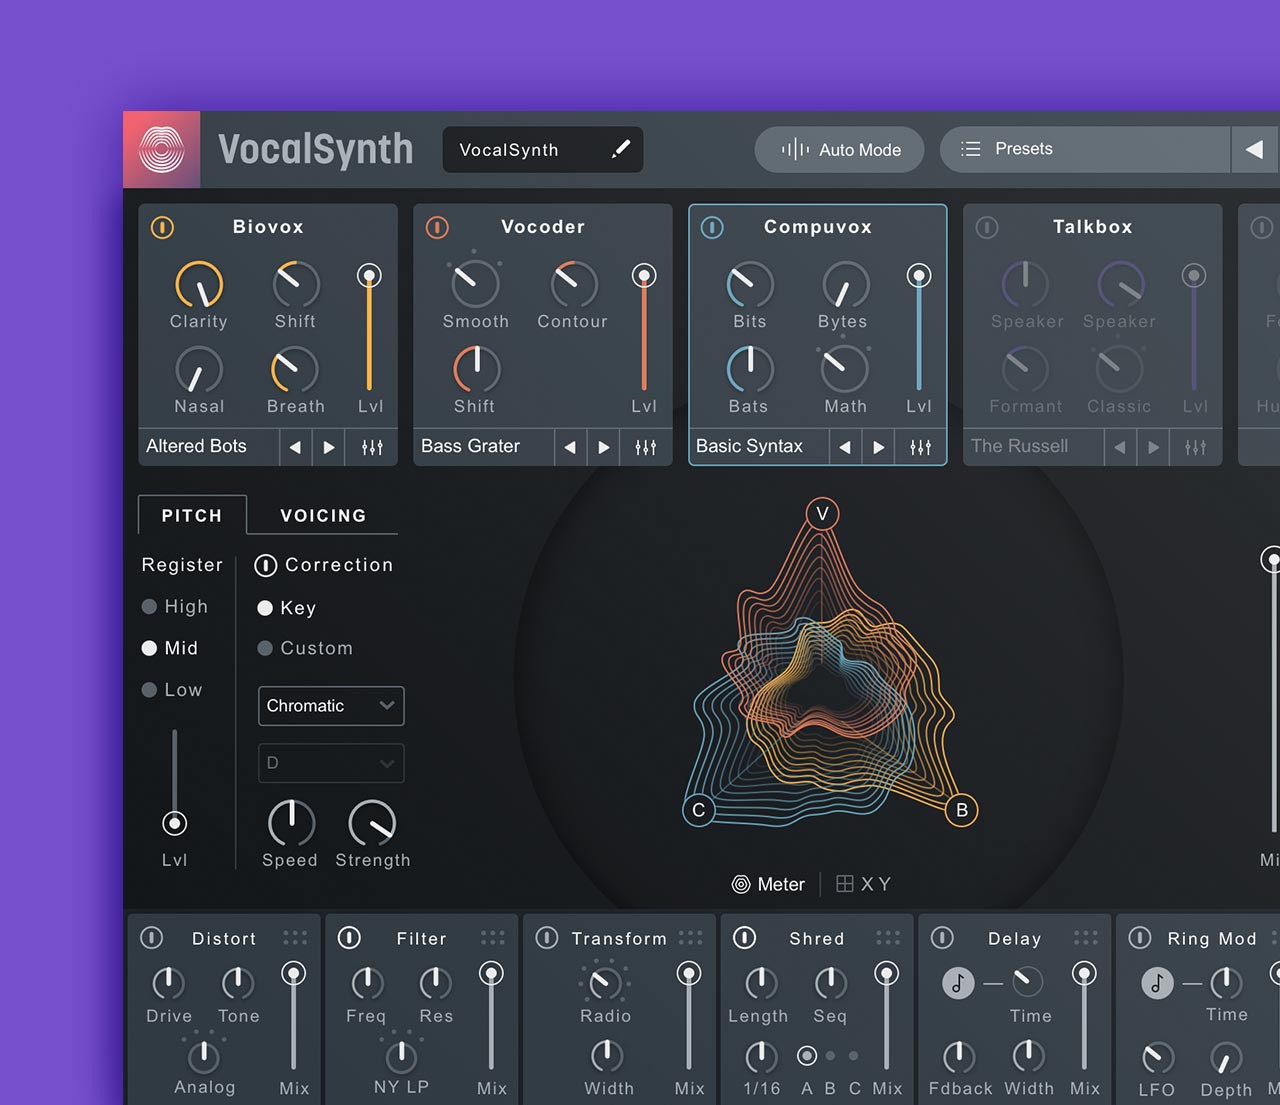Select the Meter view button

coord(768,884)
